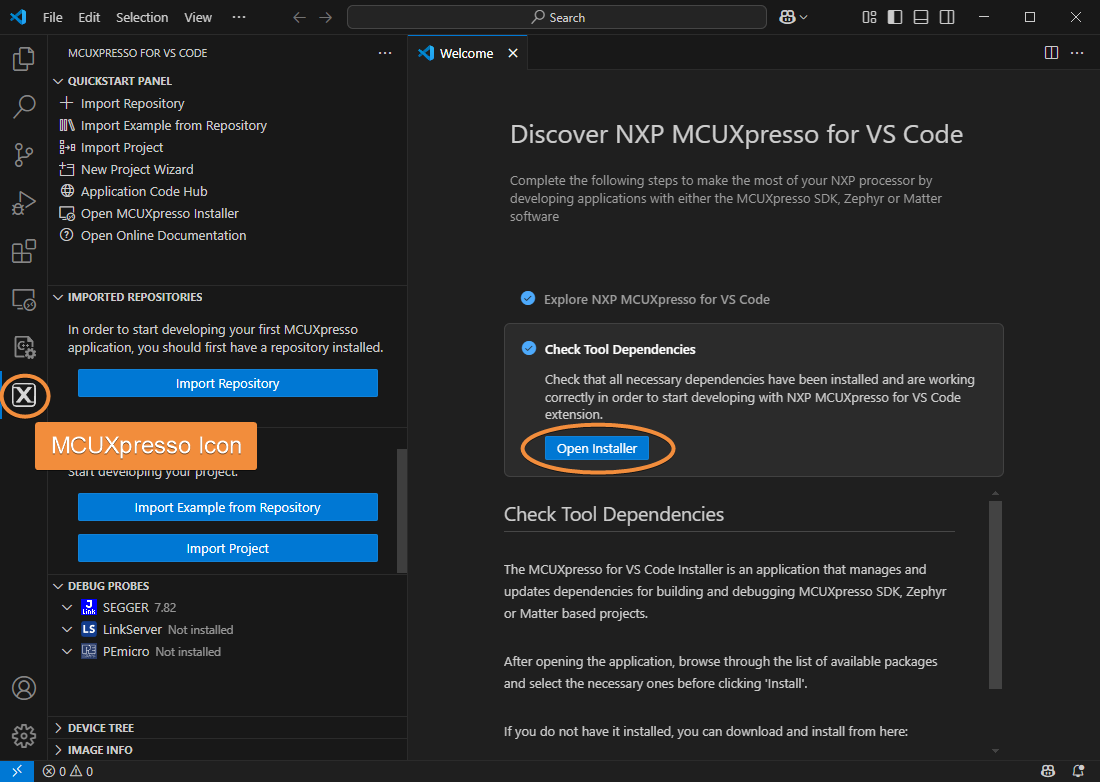
Task: Select LinkServer LS probe icon
Action: (88, 629)
